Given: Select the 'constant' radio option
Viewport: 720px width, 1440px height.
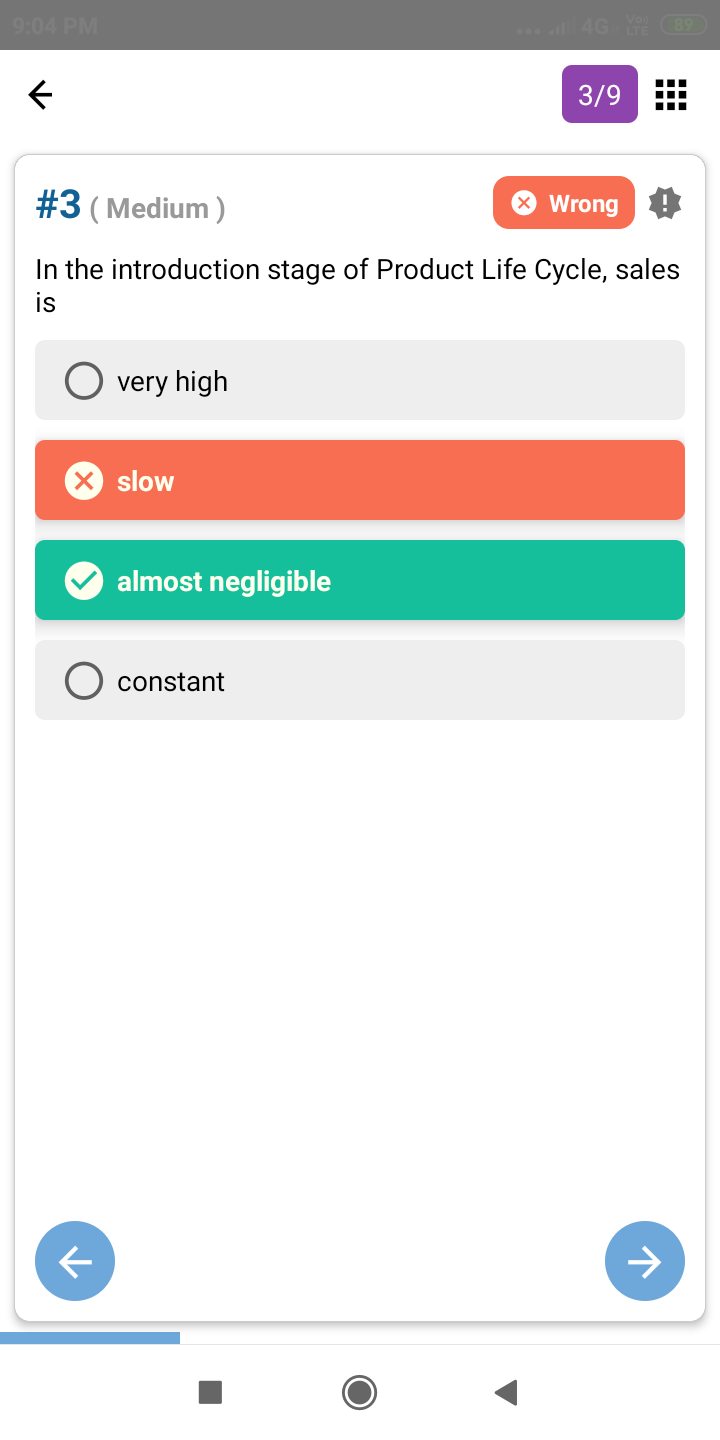Looking at the screenshot, I should click(84, 681).
